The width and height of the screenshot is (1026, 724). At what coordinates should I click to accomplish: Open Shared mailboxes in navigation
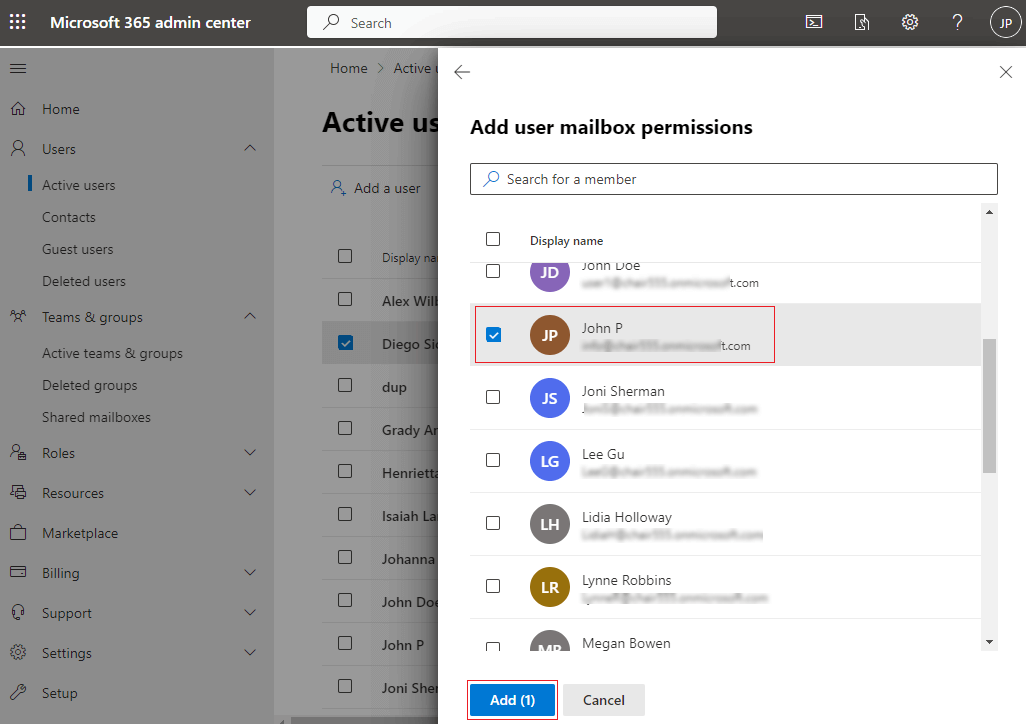(x=96, y=417)
